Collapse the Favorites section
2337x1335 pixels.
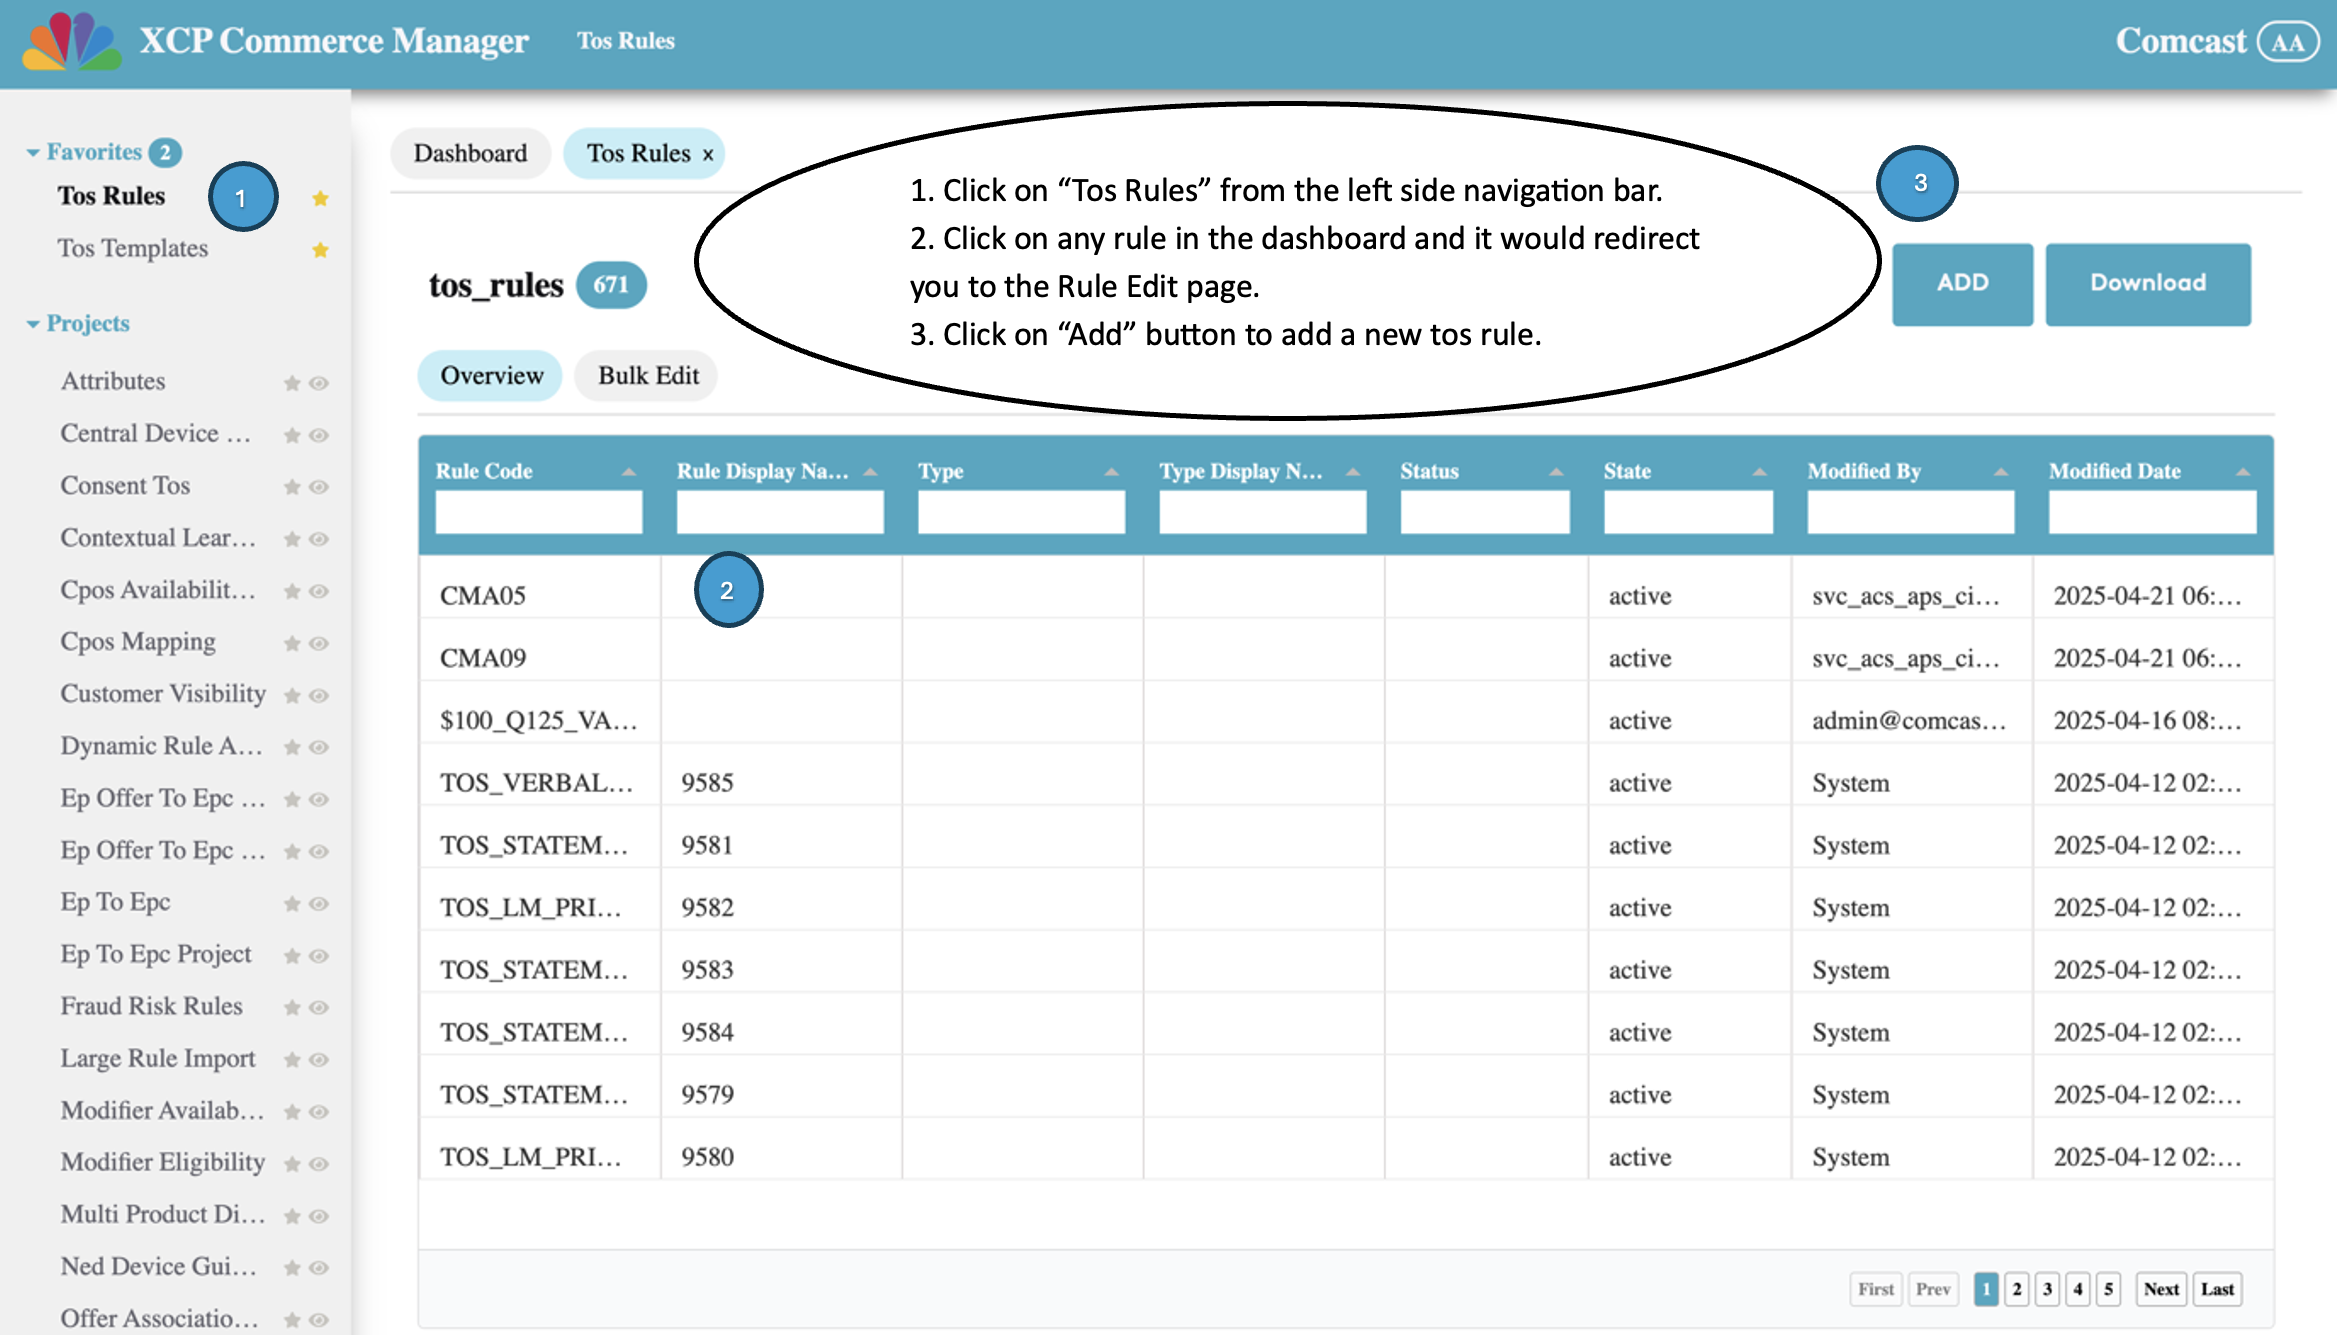click(33, 153)
